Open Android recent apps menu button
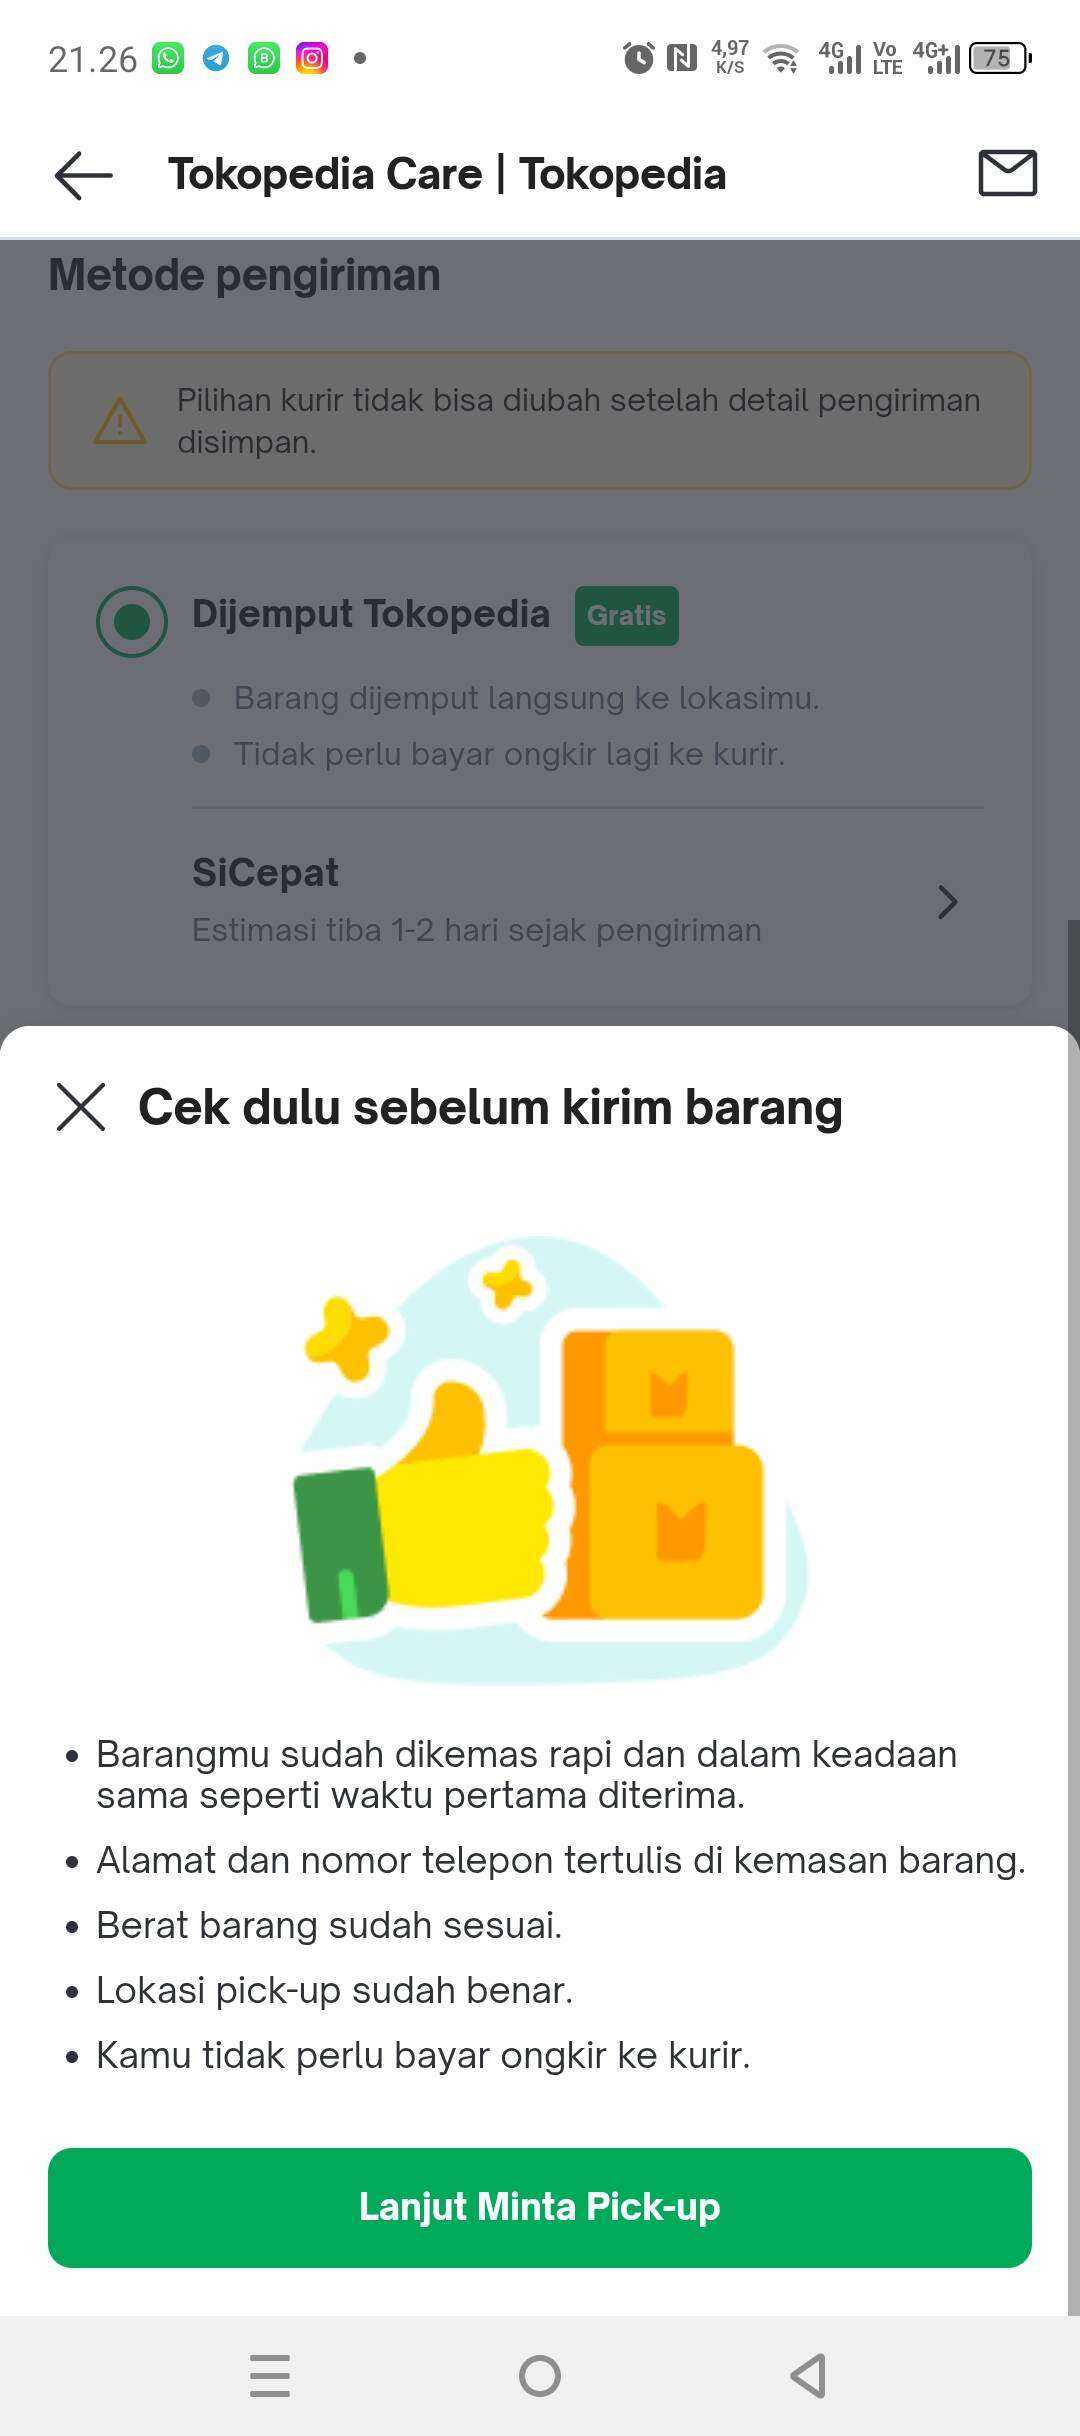 coord(270,2375)
